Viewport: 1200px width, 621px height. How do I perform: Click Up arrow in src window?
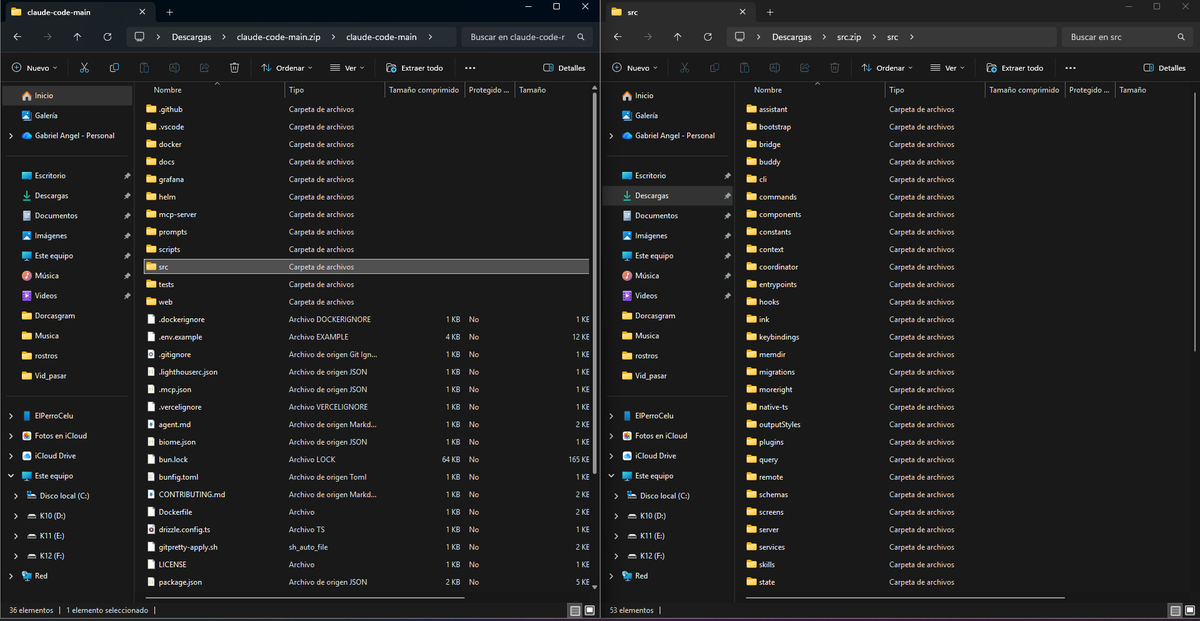point(677,37)
